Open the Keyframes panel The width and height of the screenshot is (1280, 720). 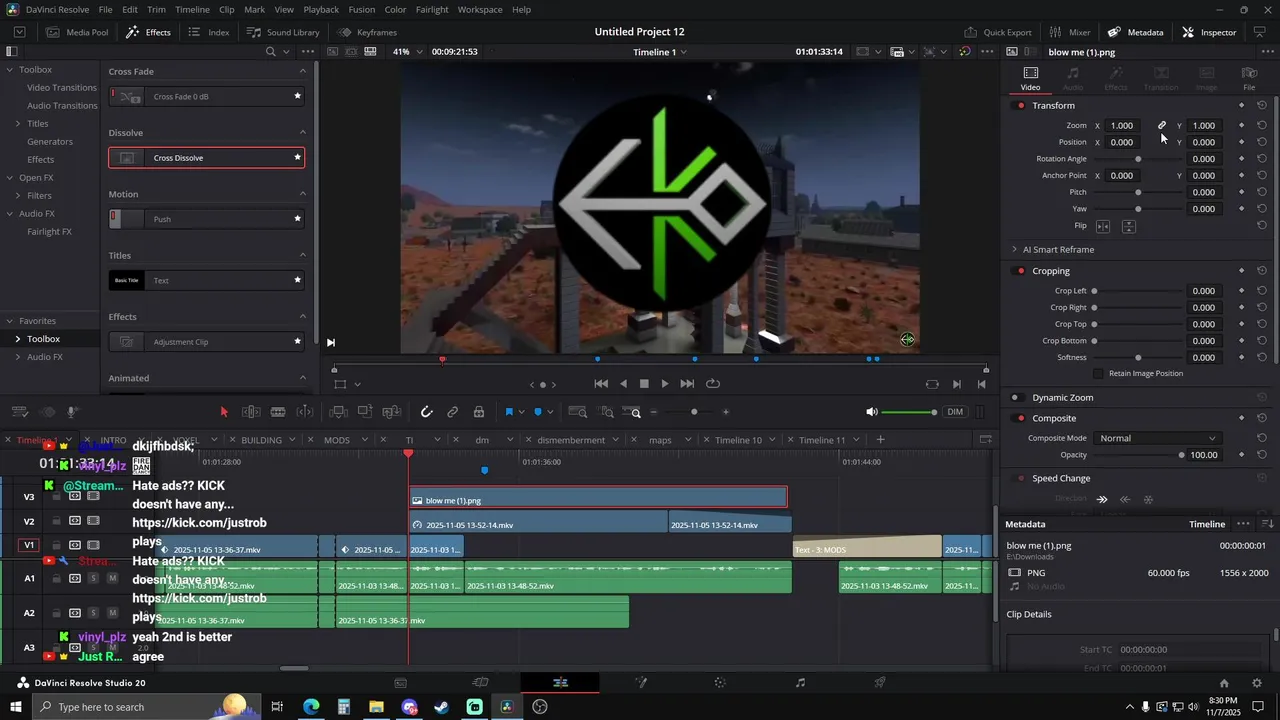[367, 32]
